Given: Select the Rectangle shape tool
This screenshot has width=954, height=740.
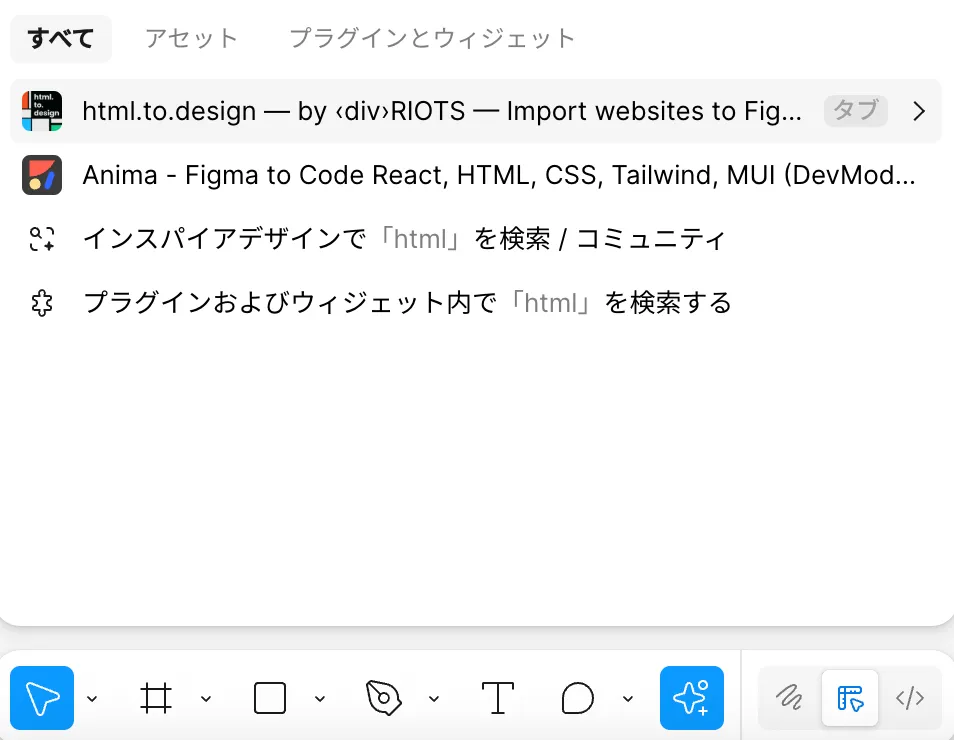Looking at the screenshot, I should click(270, 698).
